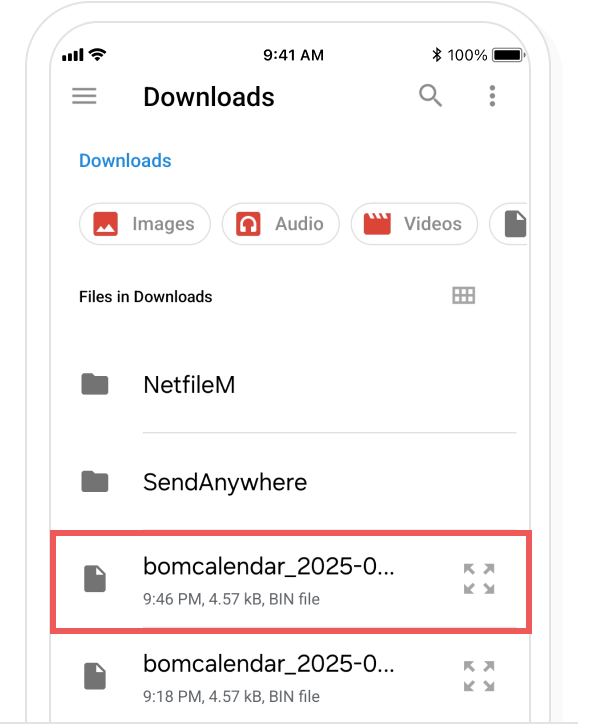Filter files by Videos
592x724 pixels.
tap(414, 224)
